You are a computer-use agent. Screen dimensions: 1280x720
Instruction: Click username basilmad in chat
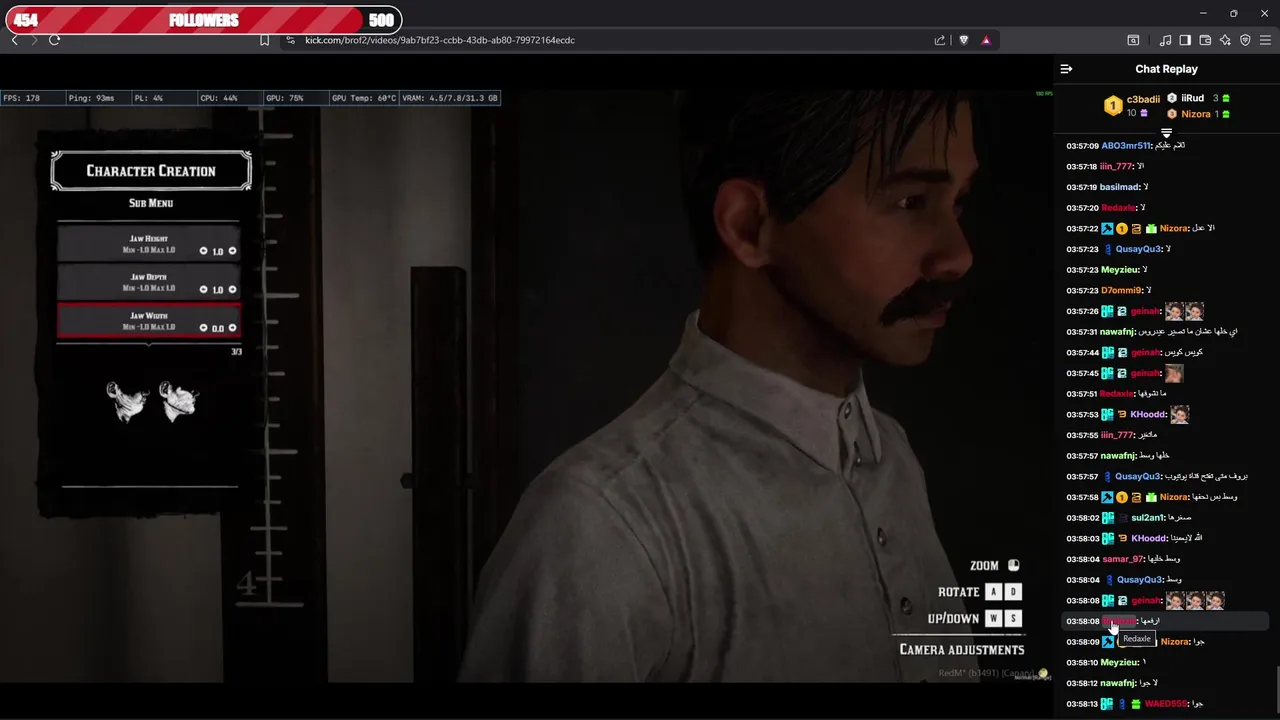1120,187
